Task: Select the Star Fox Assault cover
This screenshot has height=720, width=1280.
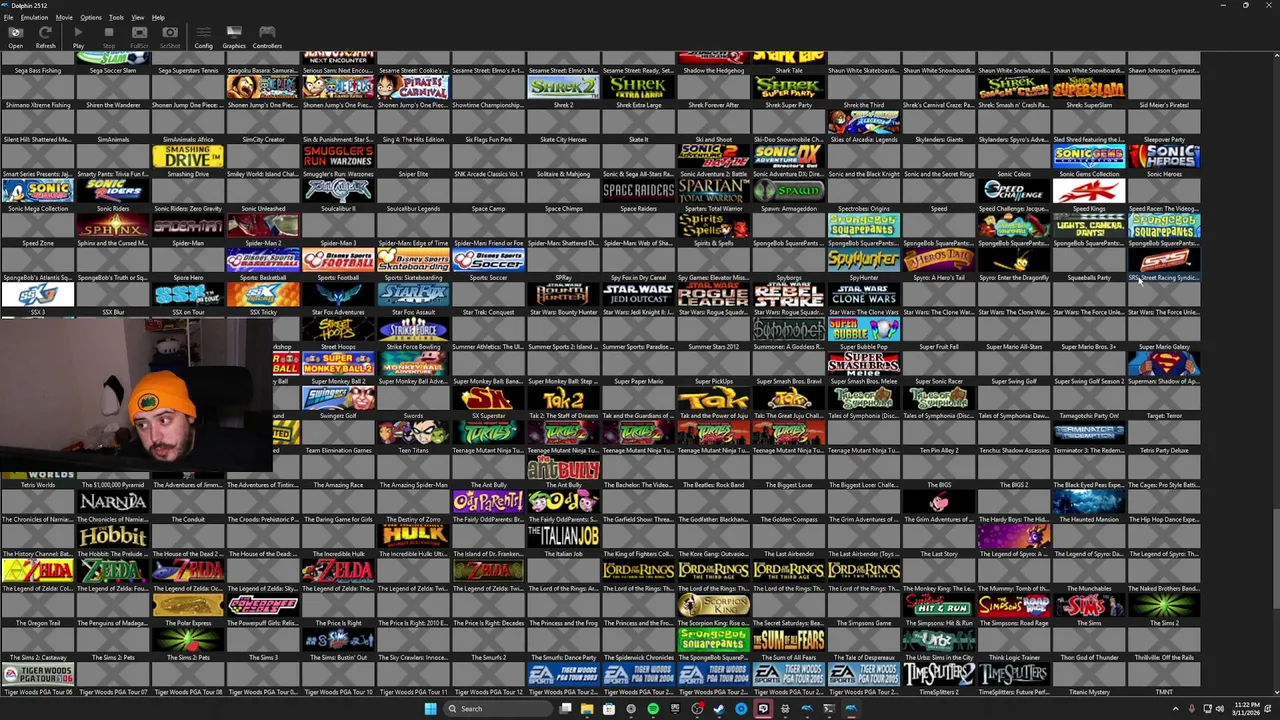Action: pyautogui.click(x=413, y=294)
